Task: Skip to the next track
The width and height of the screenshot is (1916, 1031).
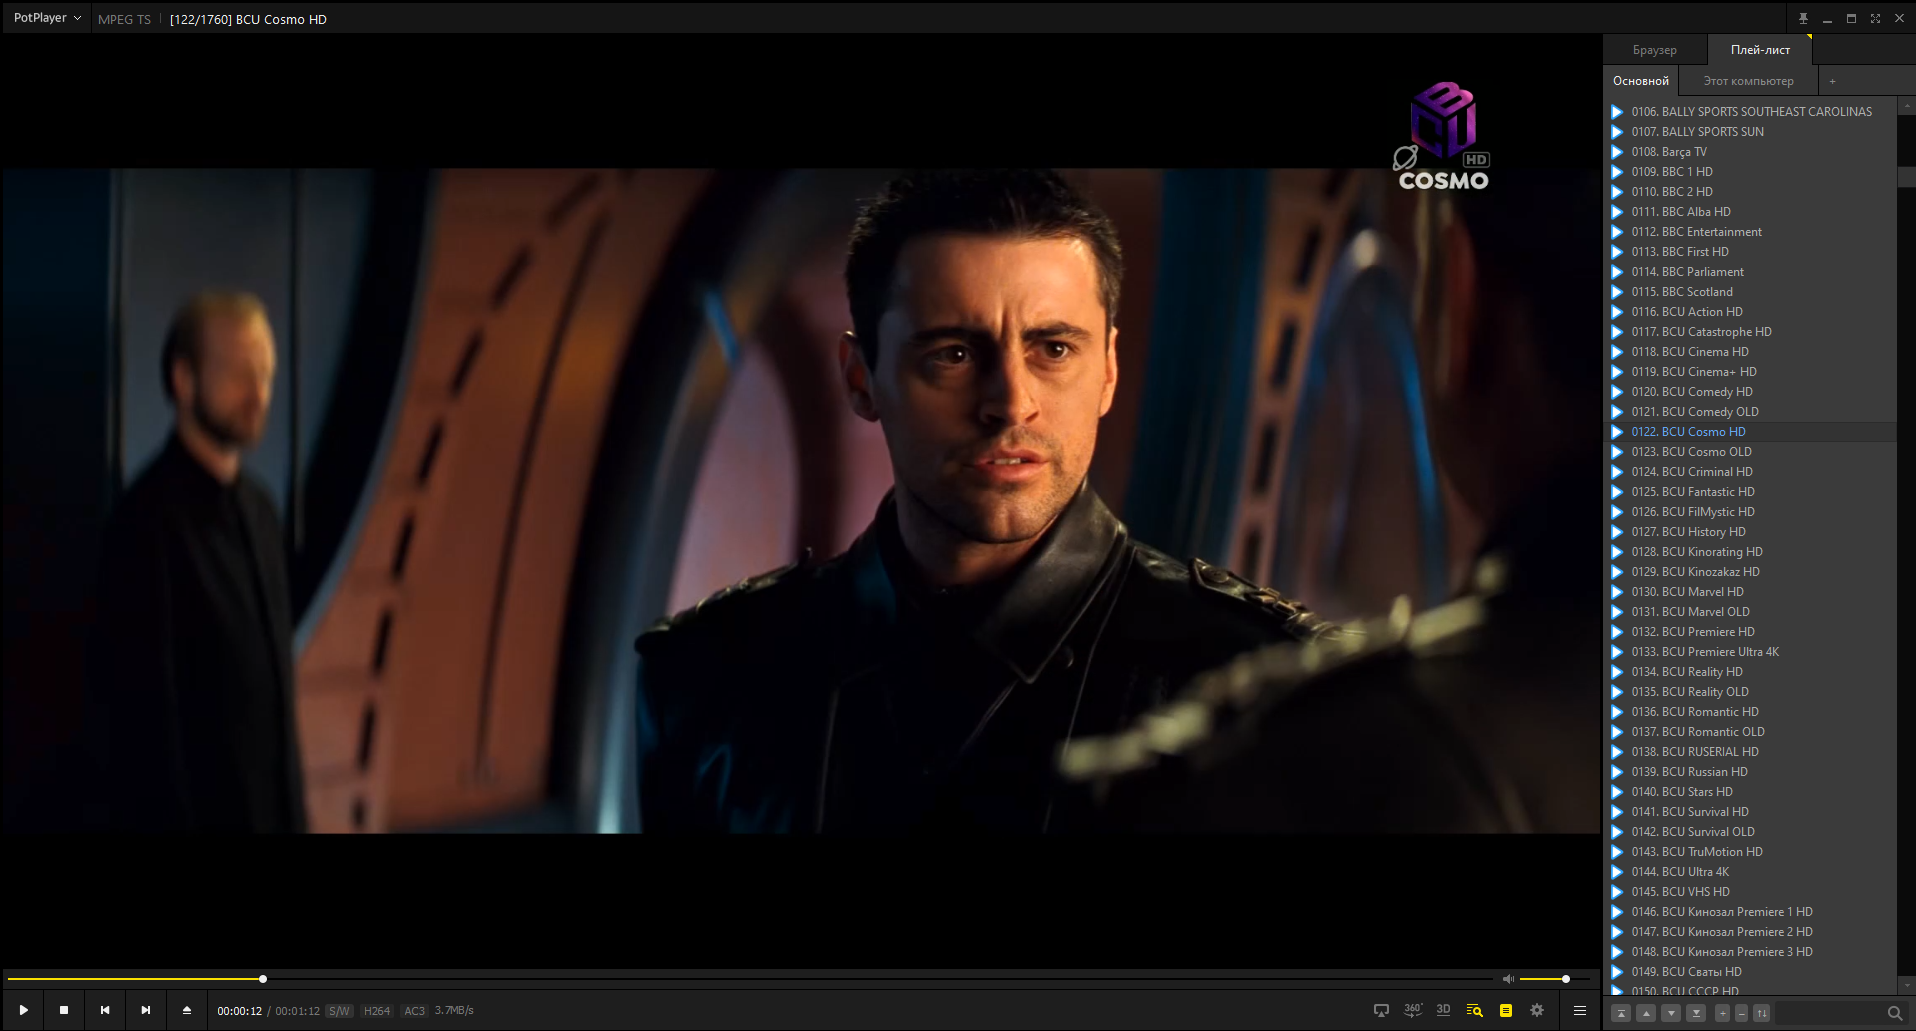Action: pos(146,1010)
